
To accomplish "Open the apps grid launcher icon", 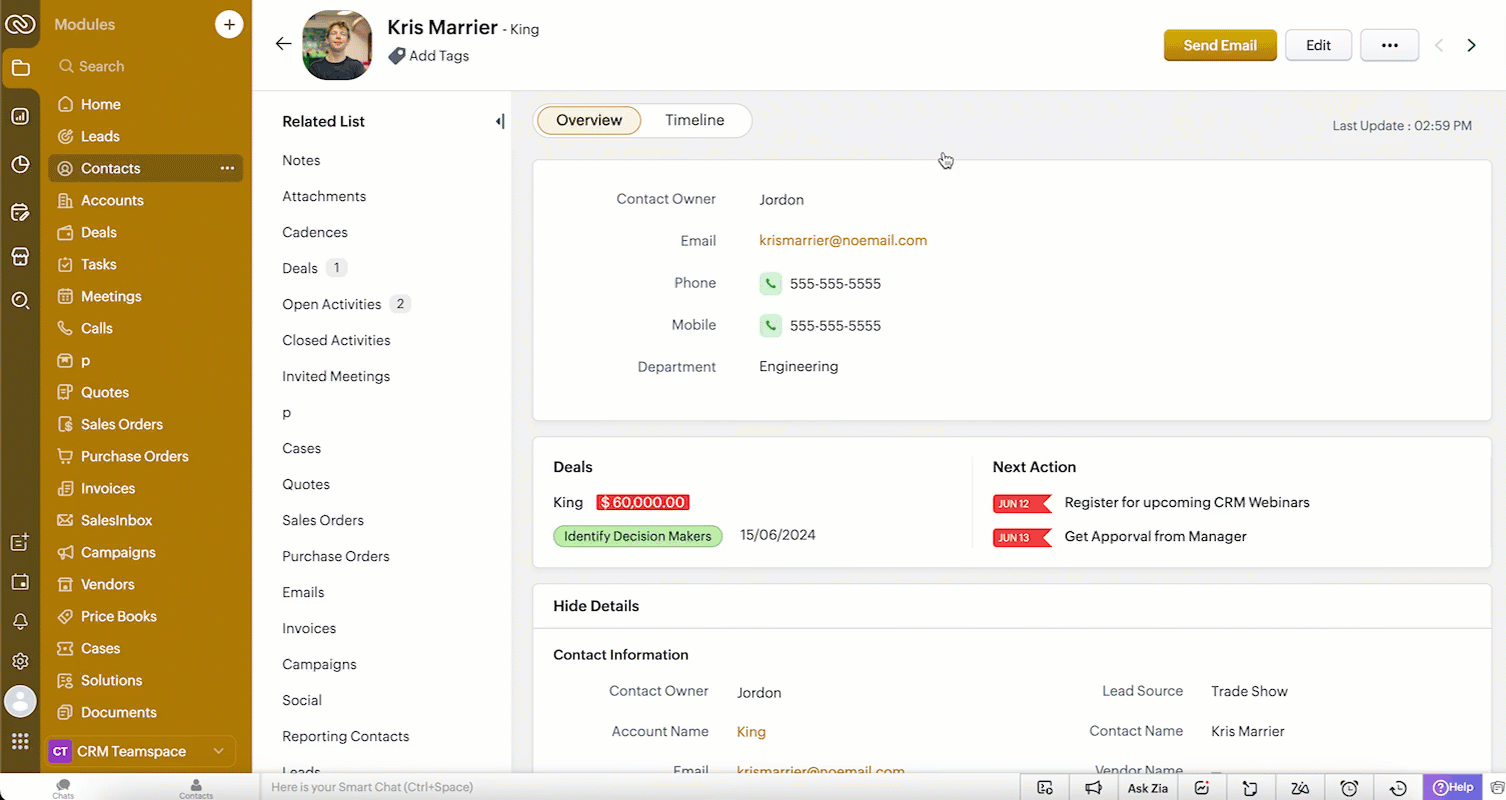I will [20, 741].
